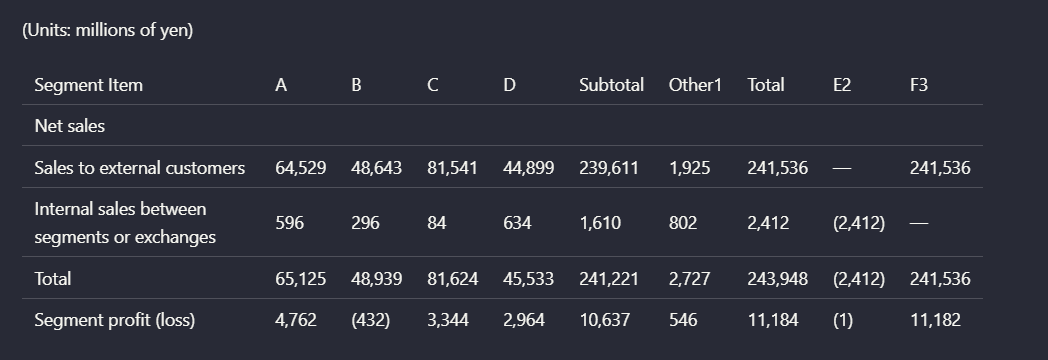
Task: Select the total profit 11,184
Action: tap(773, 320)
